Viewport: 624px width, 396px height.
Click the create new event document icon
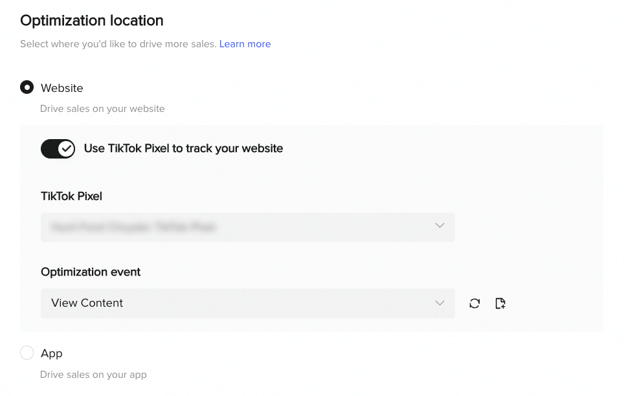tap(500, 303)
